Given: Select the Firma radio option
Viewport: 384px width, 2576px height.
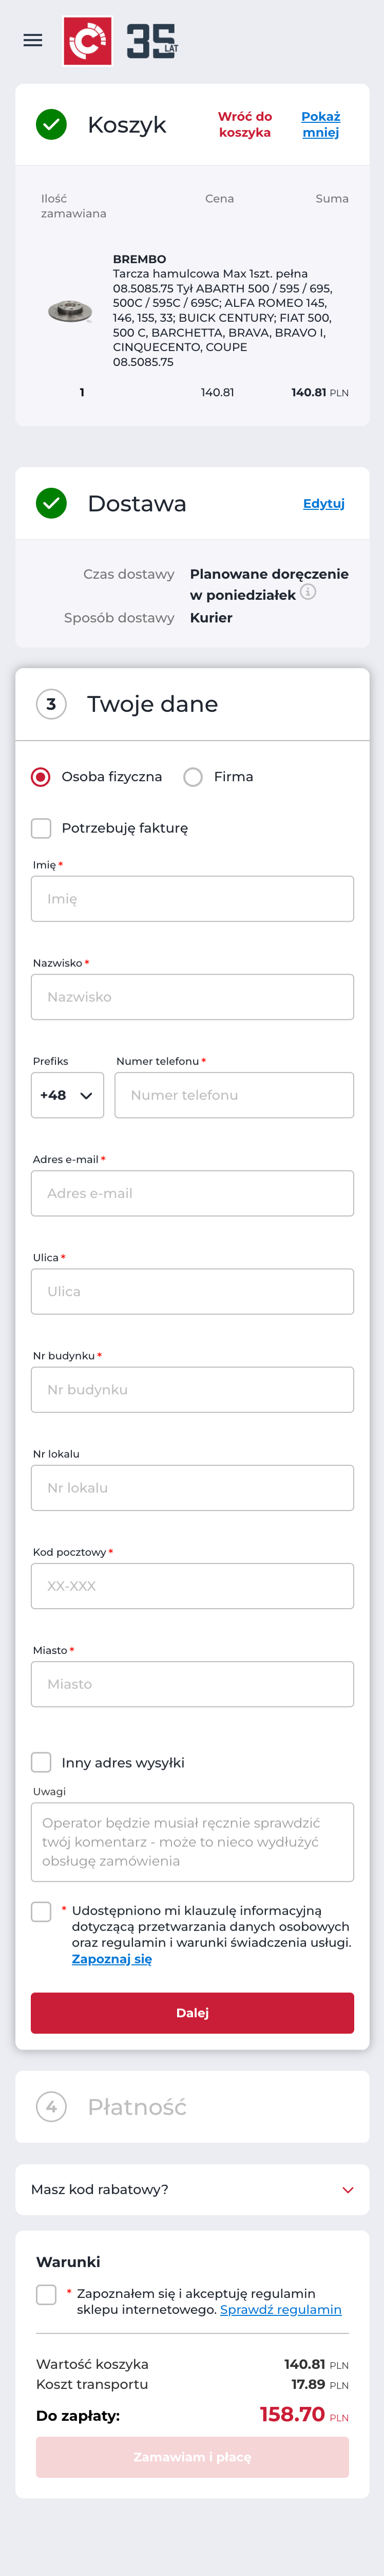Looking at the screenshot, I should [x=193, y=777].
